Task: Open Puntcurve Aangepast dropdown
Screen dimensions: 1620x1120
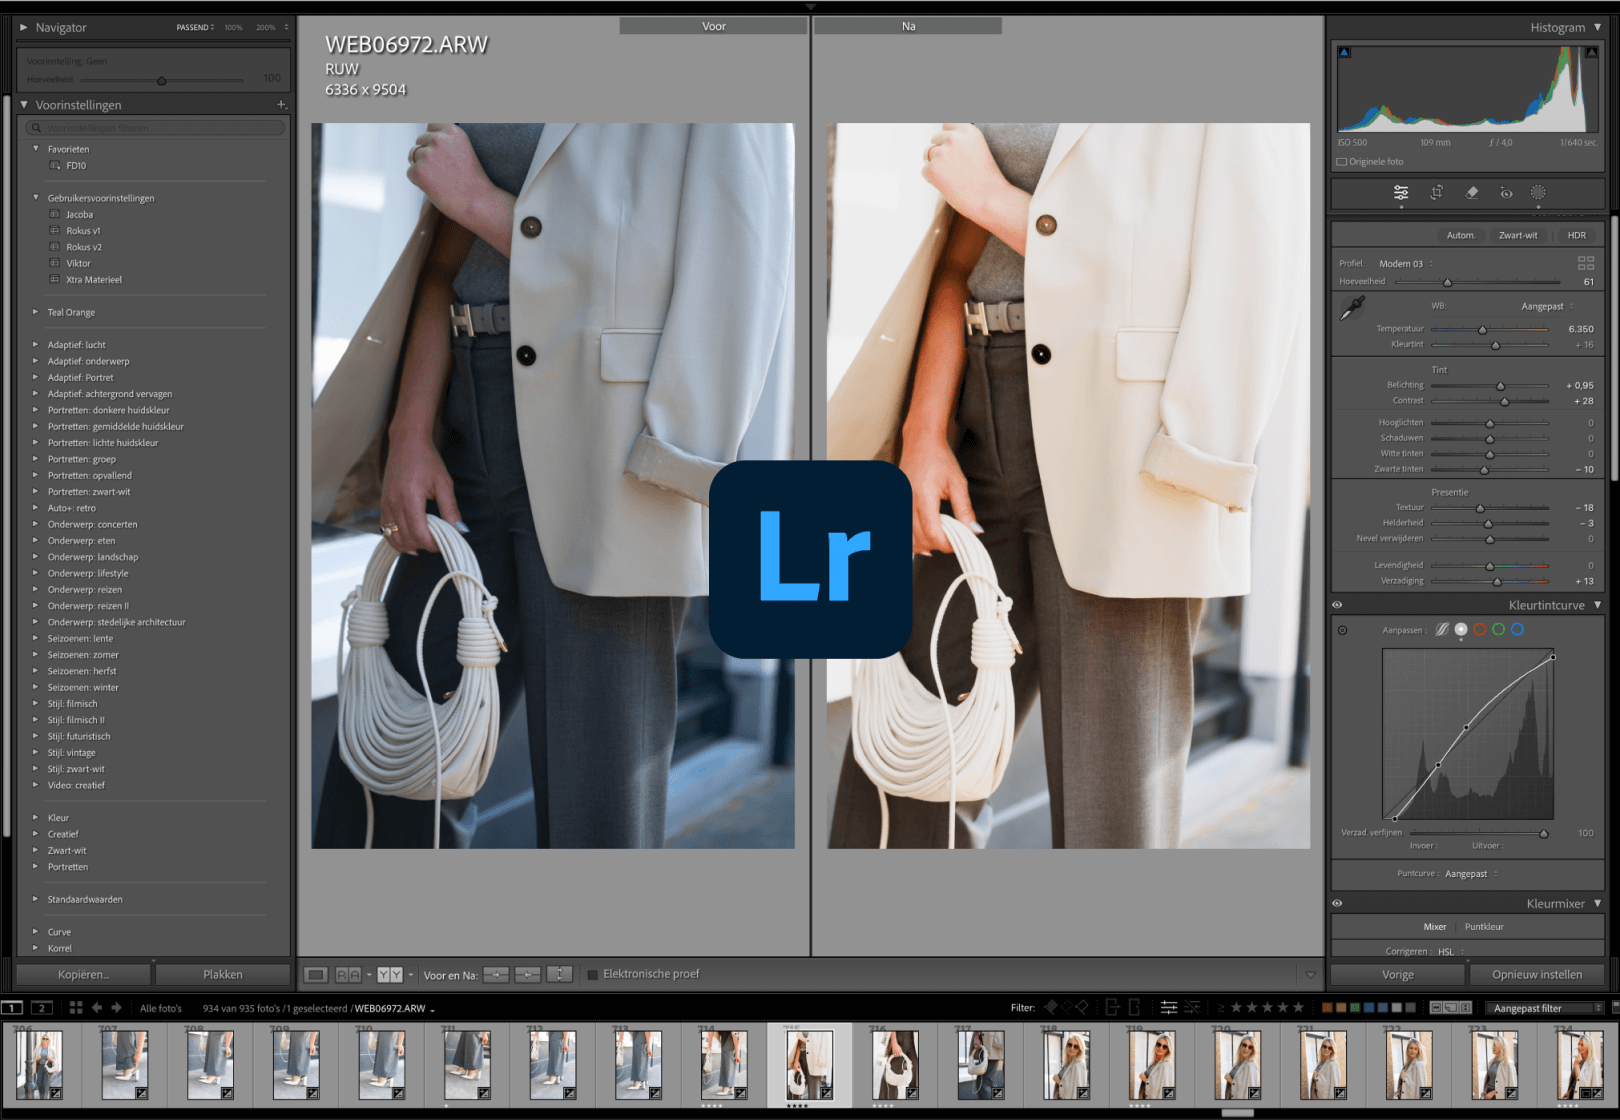Action: tap(1471, 874)
